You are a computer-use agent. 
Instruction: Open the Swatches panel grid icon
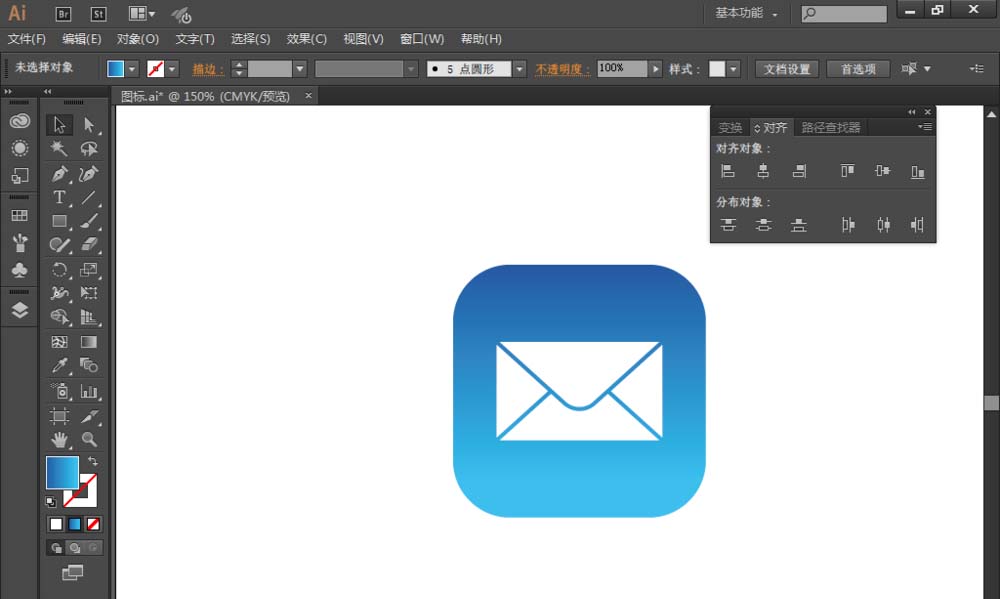tap(20, 216)
